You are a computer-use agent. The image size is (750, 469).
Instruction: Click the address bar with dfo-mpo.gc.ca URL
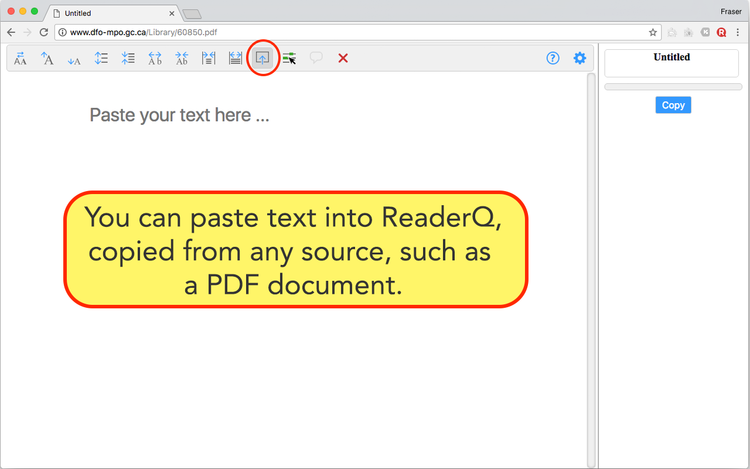[358, 33]
